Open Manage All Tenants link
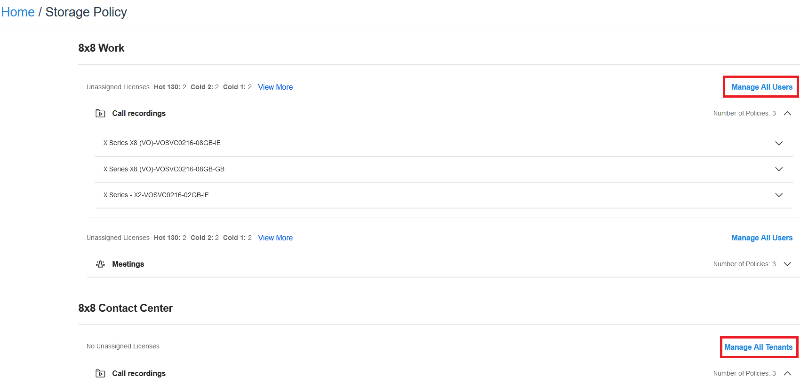 tap(759, 347)
